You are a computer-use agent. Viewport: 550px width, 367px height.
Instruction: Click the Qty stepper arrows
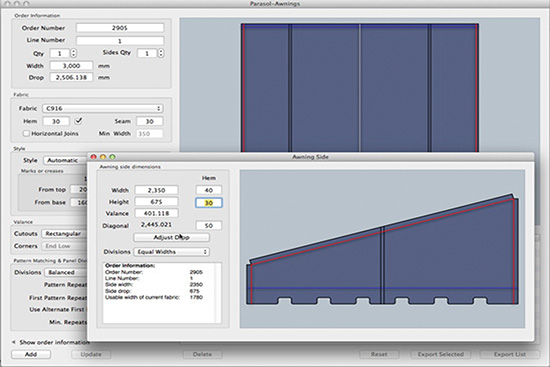point(73,53)
